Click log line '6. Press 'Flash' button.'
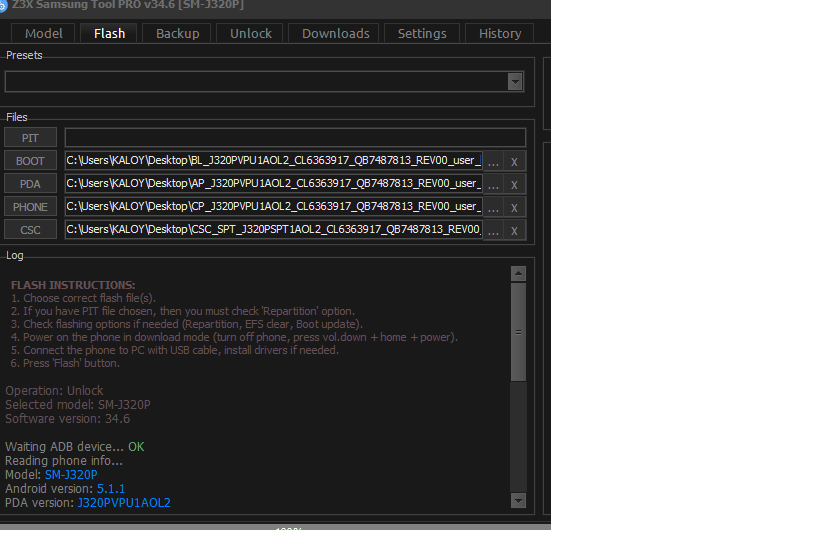819x546 pixels. click(x=65, y=363)
